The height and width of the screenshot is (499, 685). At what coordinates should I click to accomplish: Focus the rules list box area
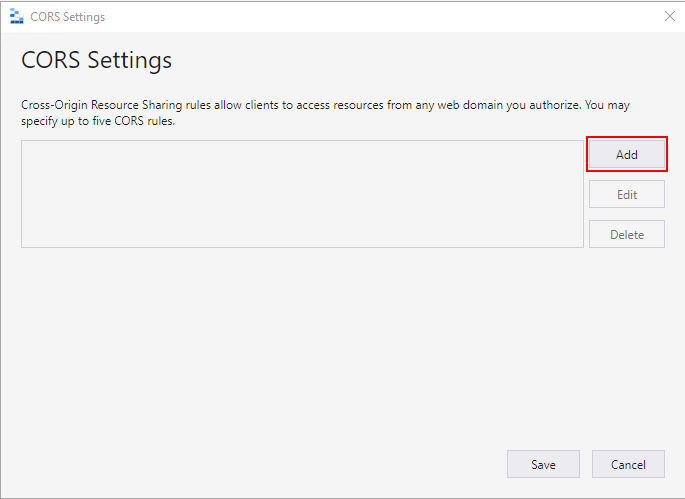302,194
